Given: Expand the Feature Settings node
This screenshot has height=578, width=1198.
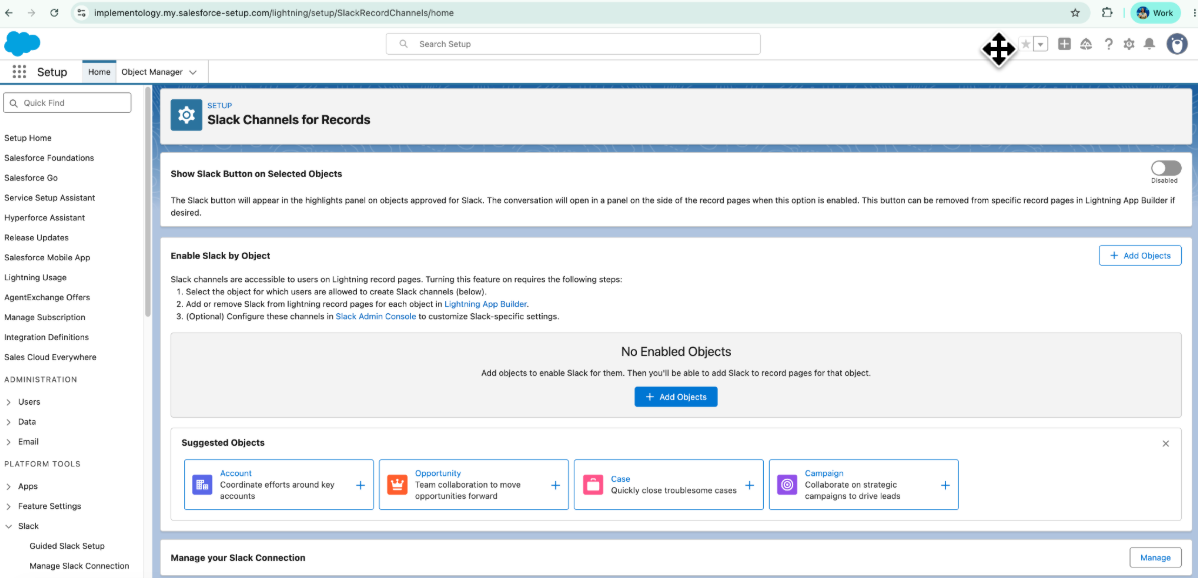Looking at the screenshot, I should pyautogui.click(x=8, y=506).
